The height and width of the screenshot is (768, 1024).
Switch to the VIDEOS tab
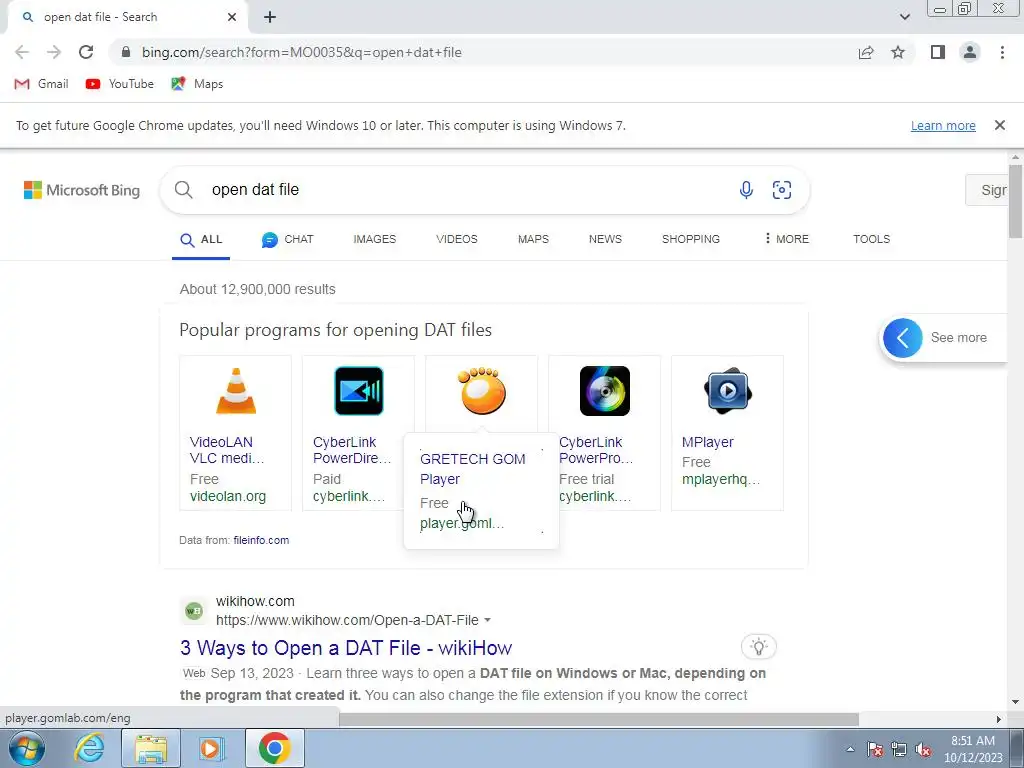coord(457,240)
